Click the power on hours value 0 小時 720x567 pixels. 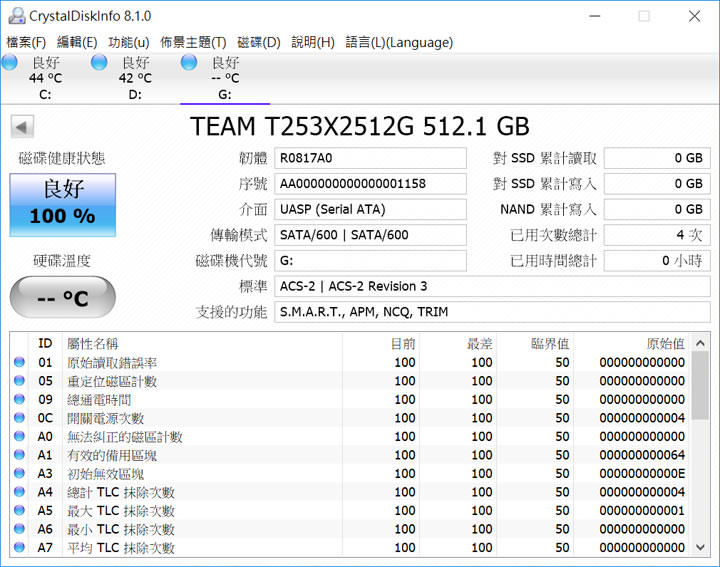pos(657,261)
